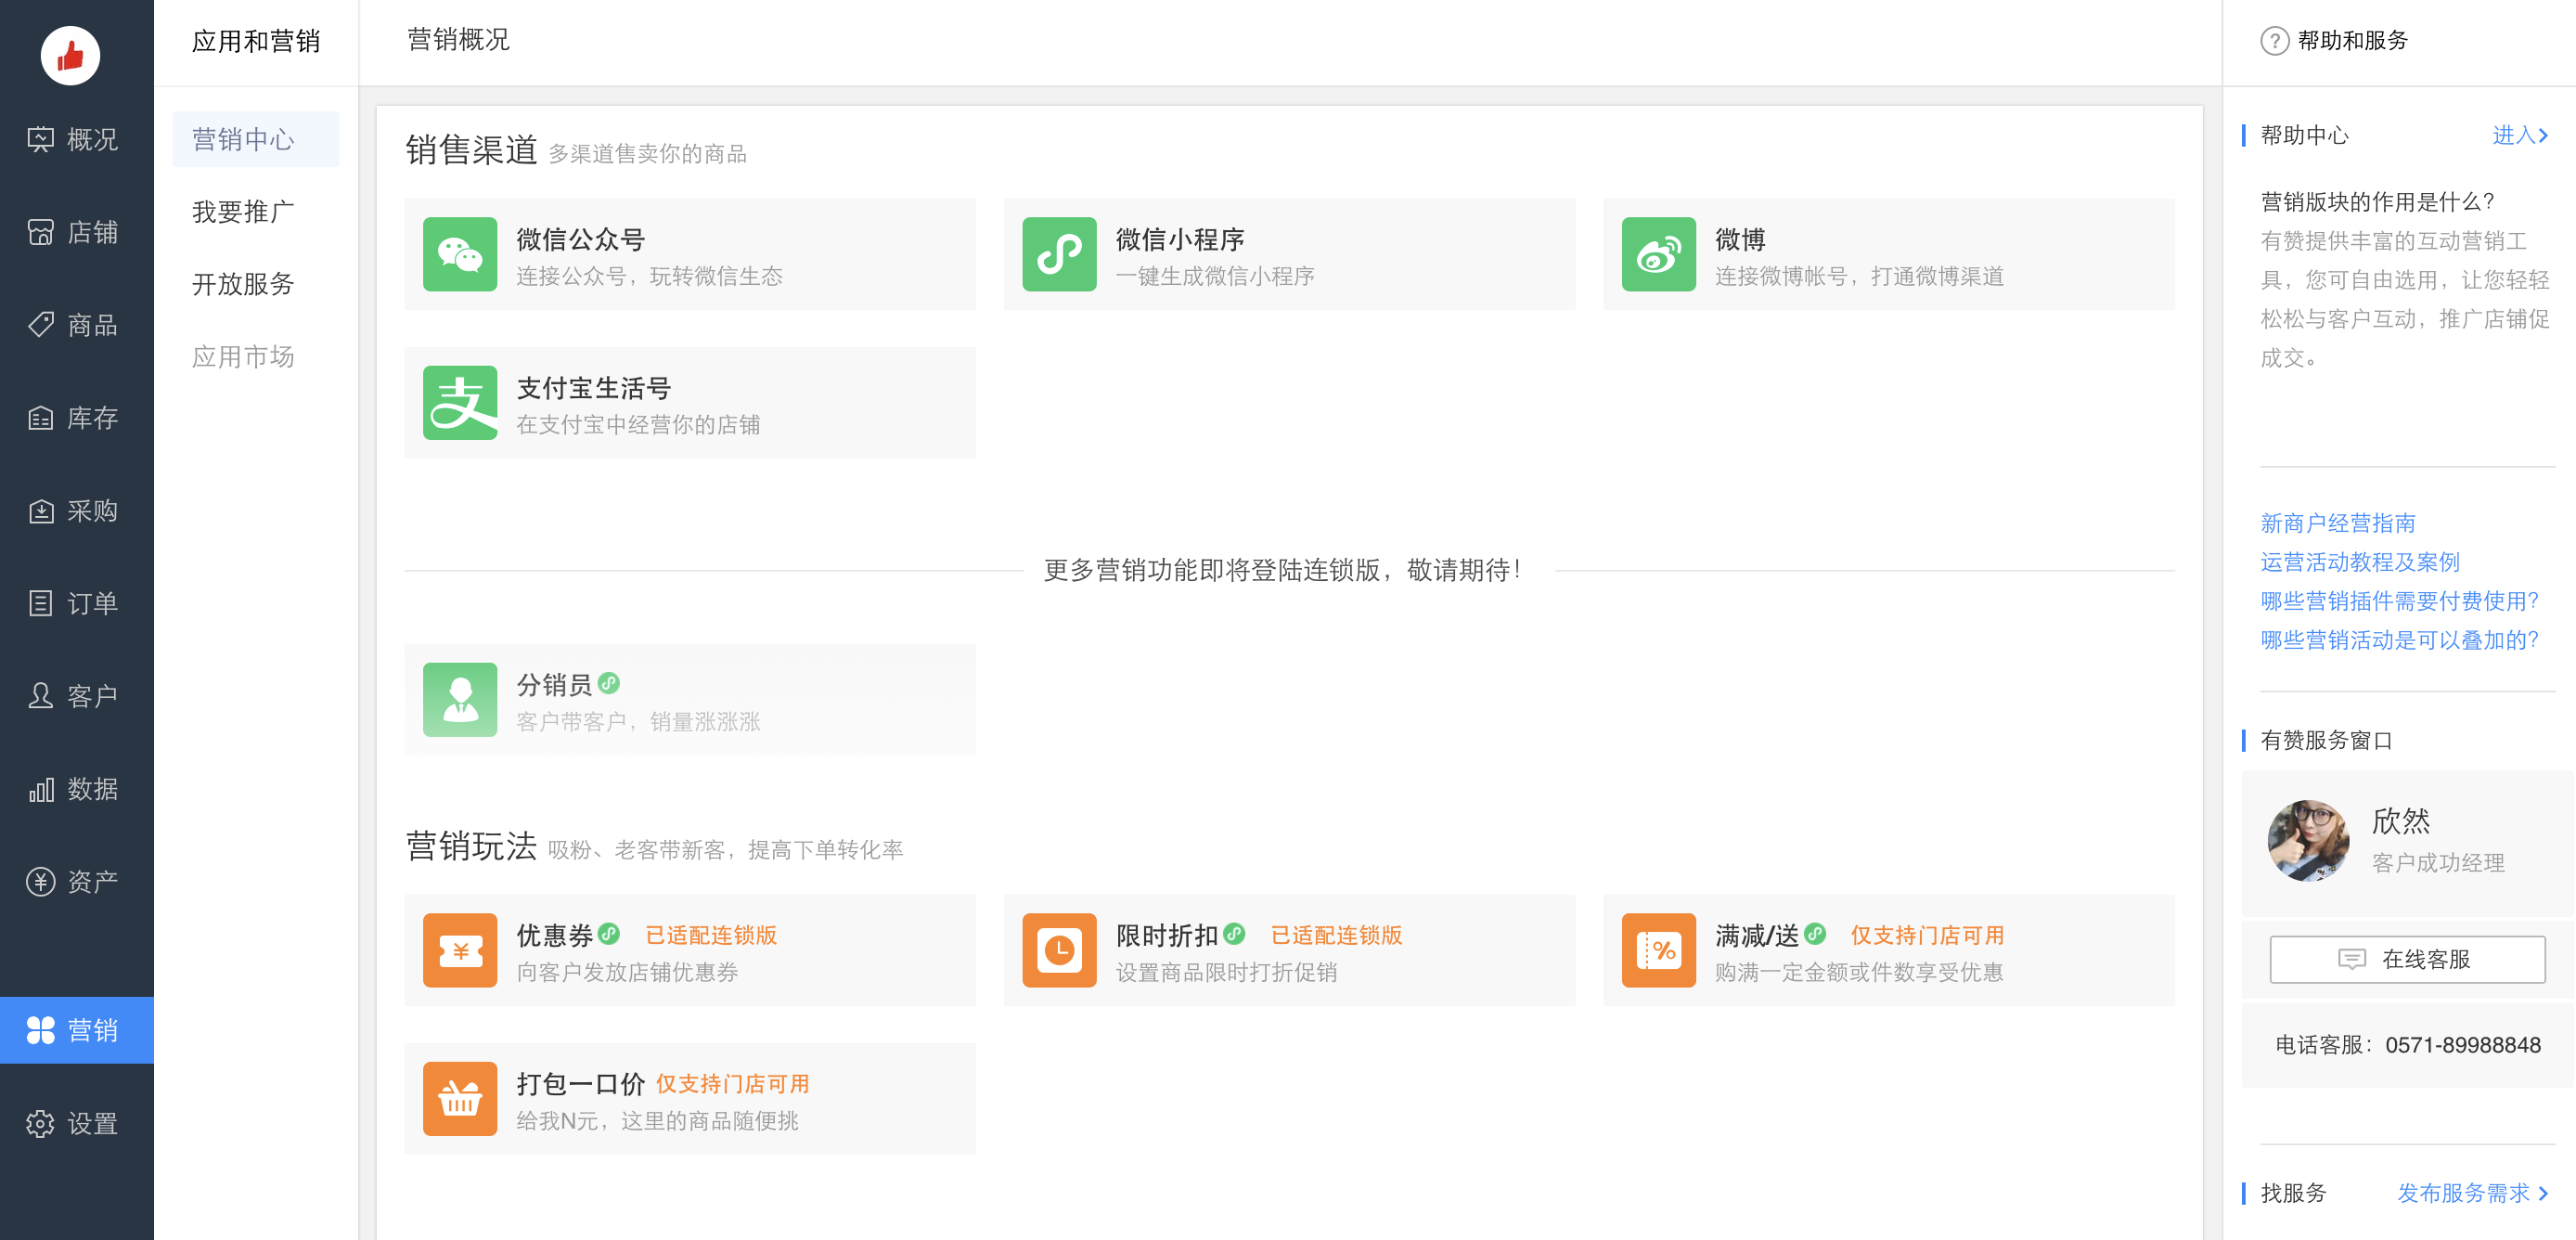The height and width of the screenshot is (1240, 2576).
Task: Click the 微信公众号 card title
Action: pyautogui.click(x=580, y=239)
